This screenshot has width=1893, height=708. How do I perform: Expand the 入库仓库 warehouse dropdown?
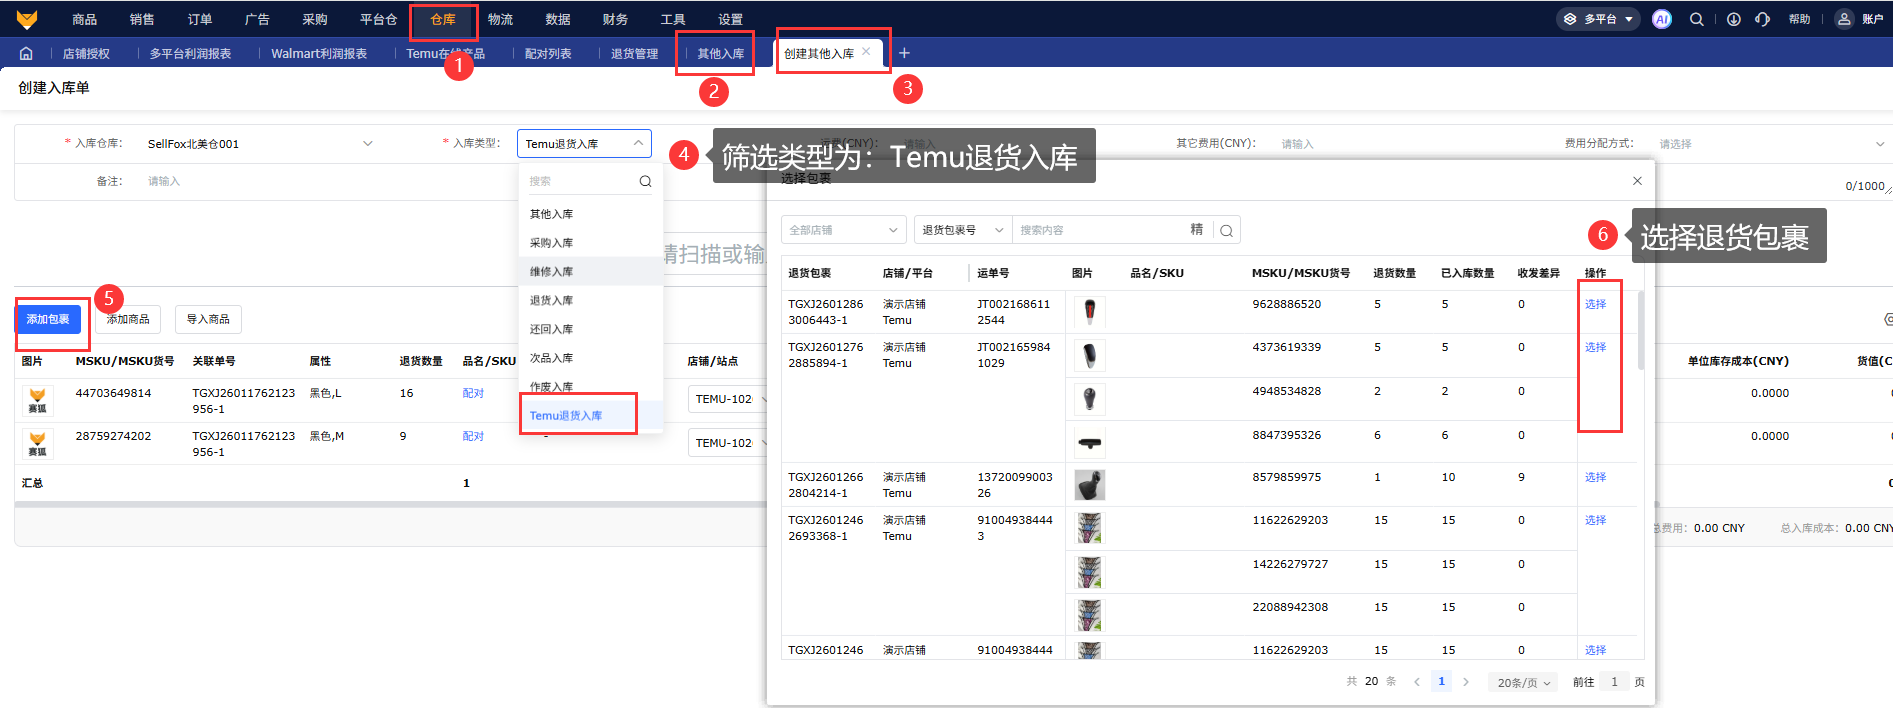click(367, 144)
